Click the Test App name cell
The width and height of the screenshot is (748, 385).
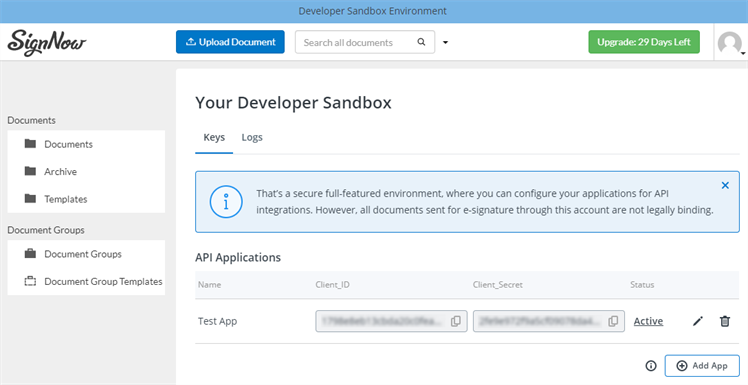click(x=218, y=321)
